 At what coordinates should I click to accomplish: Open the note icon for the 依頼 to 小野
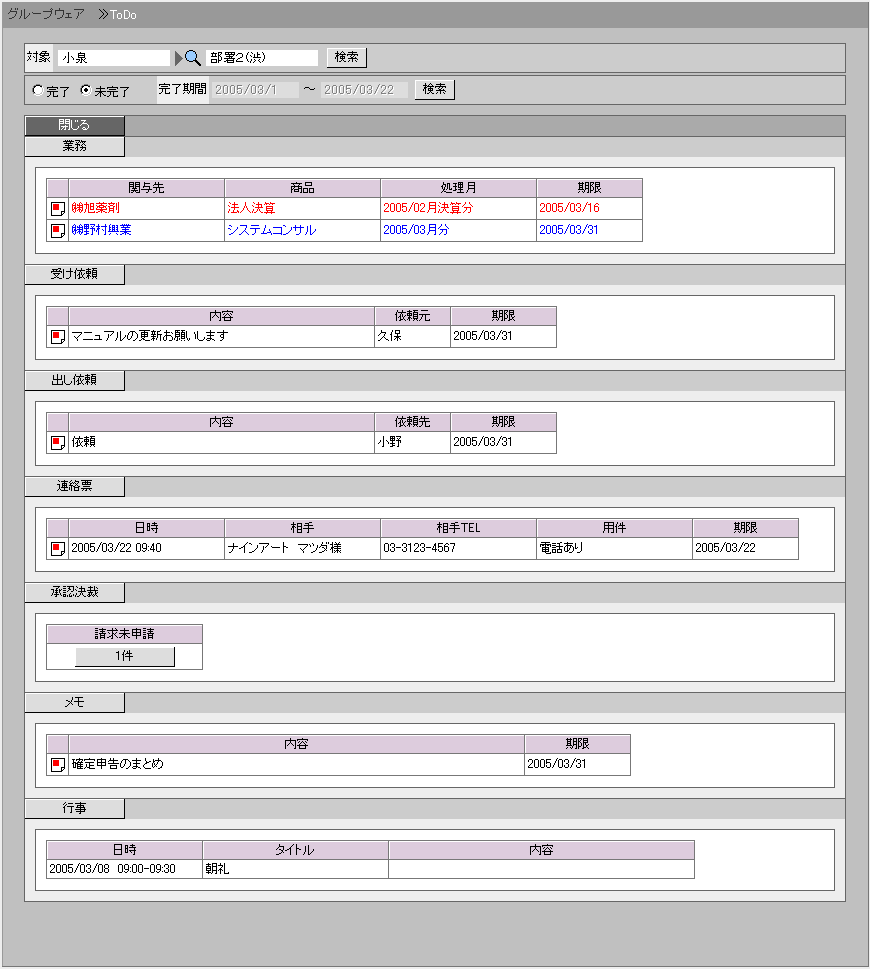pyautogui.click(x=57, y=442)
